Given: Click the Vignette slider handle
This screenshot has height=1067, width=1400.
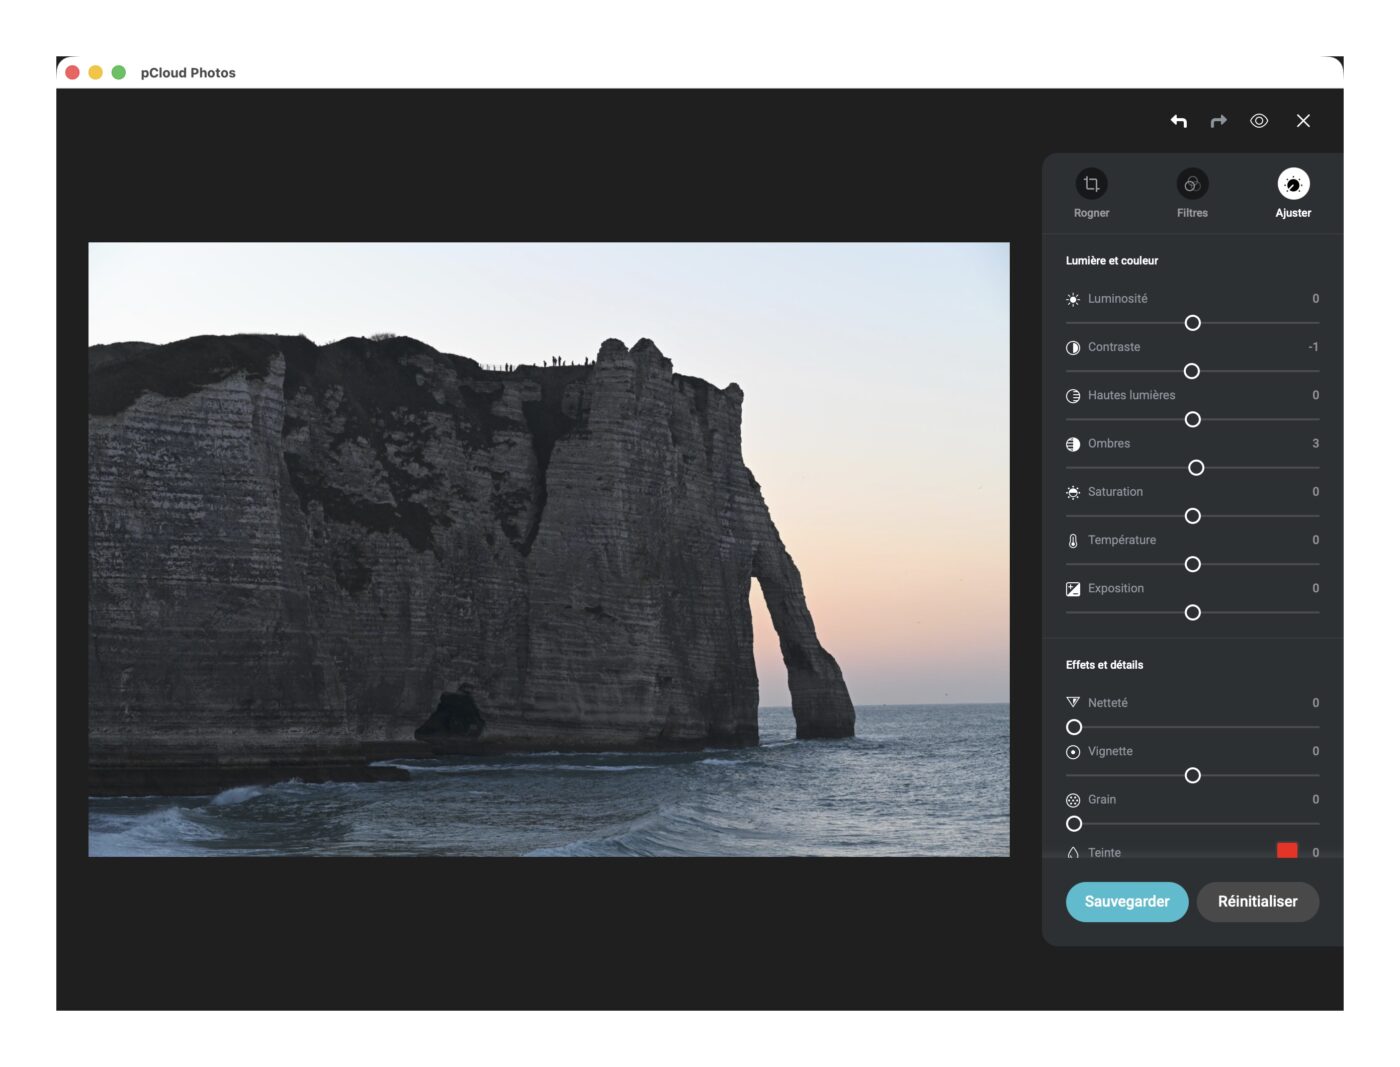Looking at the screenshot, I should point(1192,776).
